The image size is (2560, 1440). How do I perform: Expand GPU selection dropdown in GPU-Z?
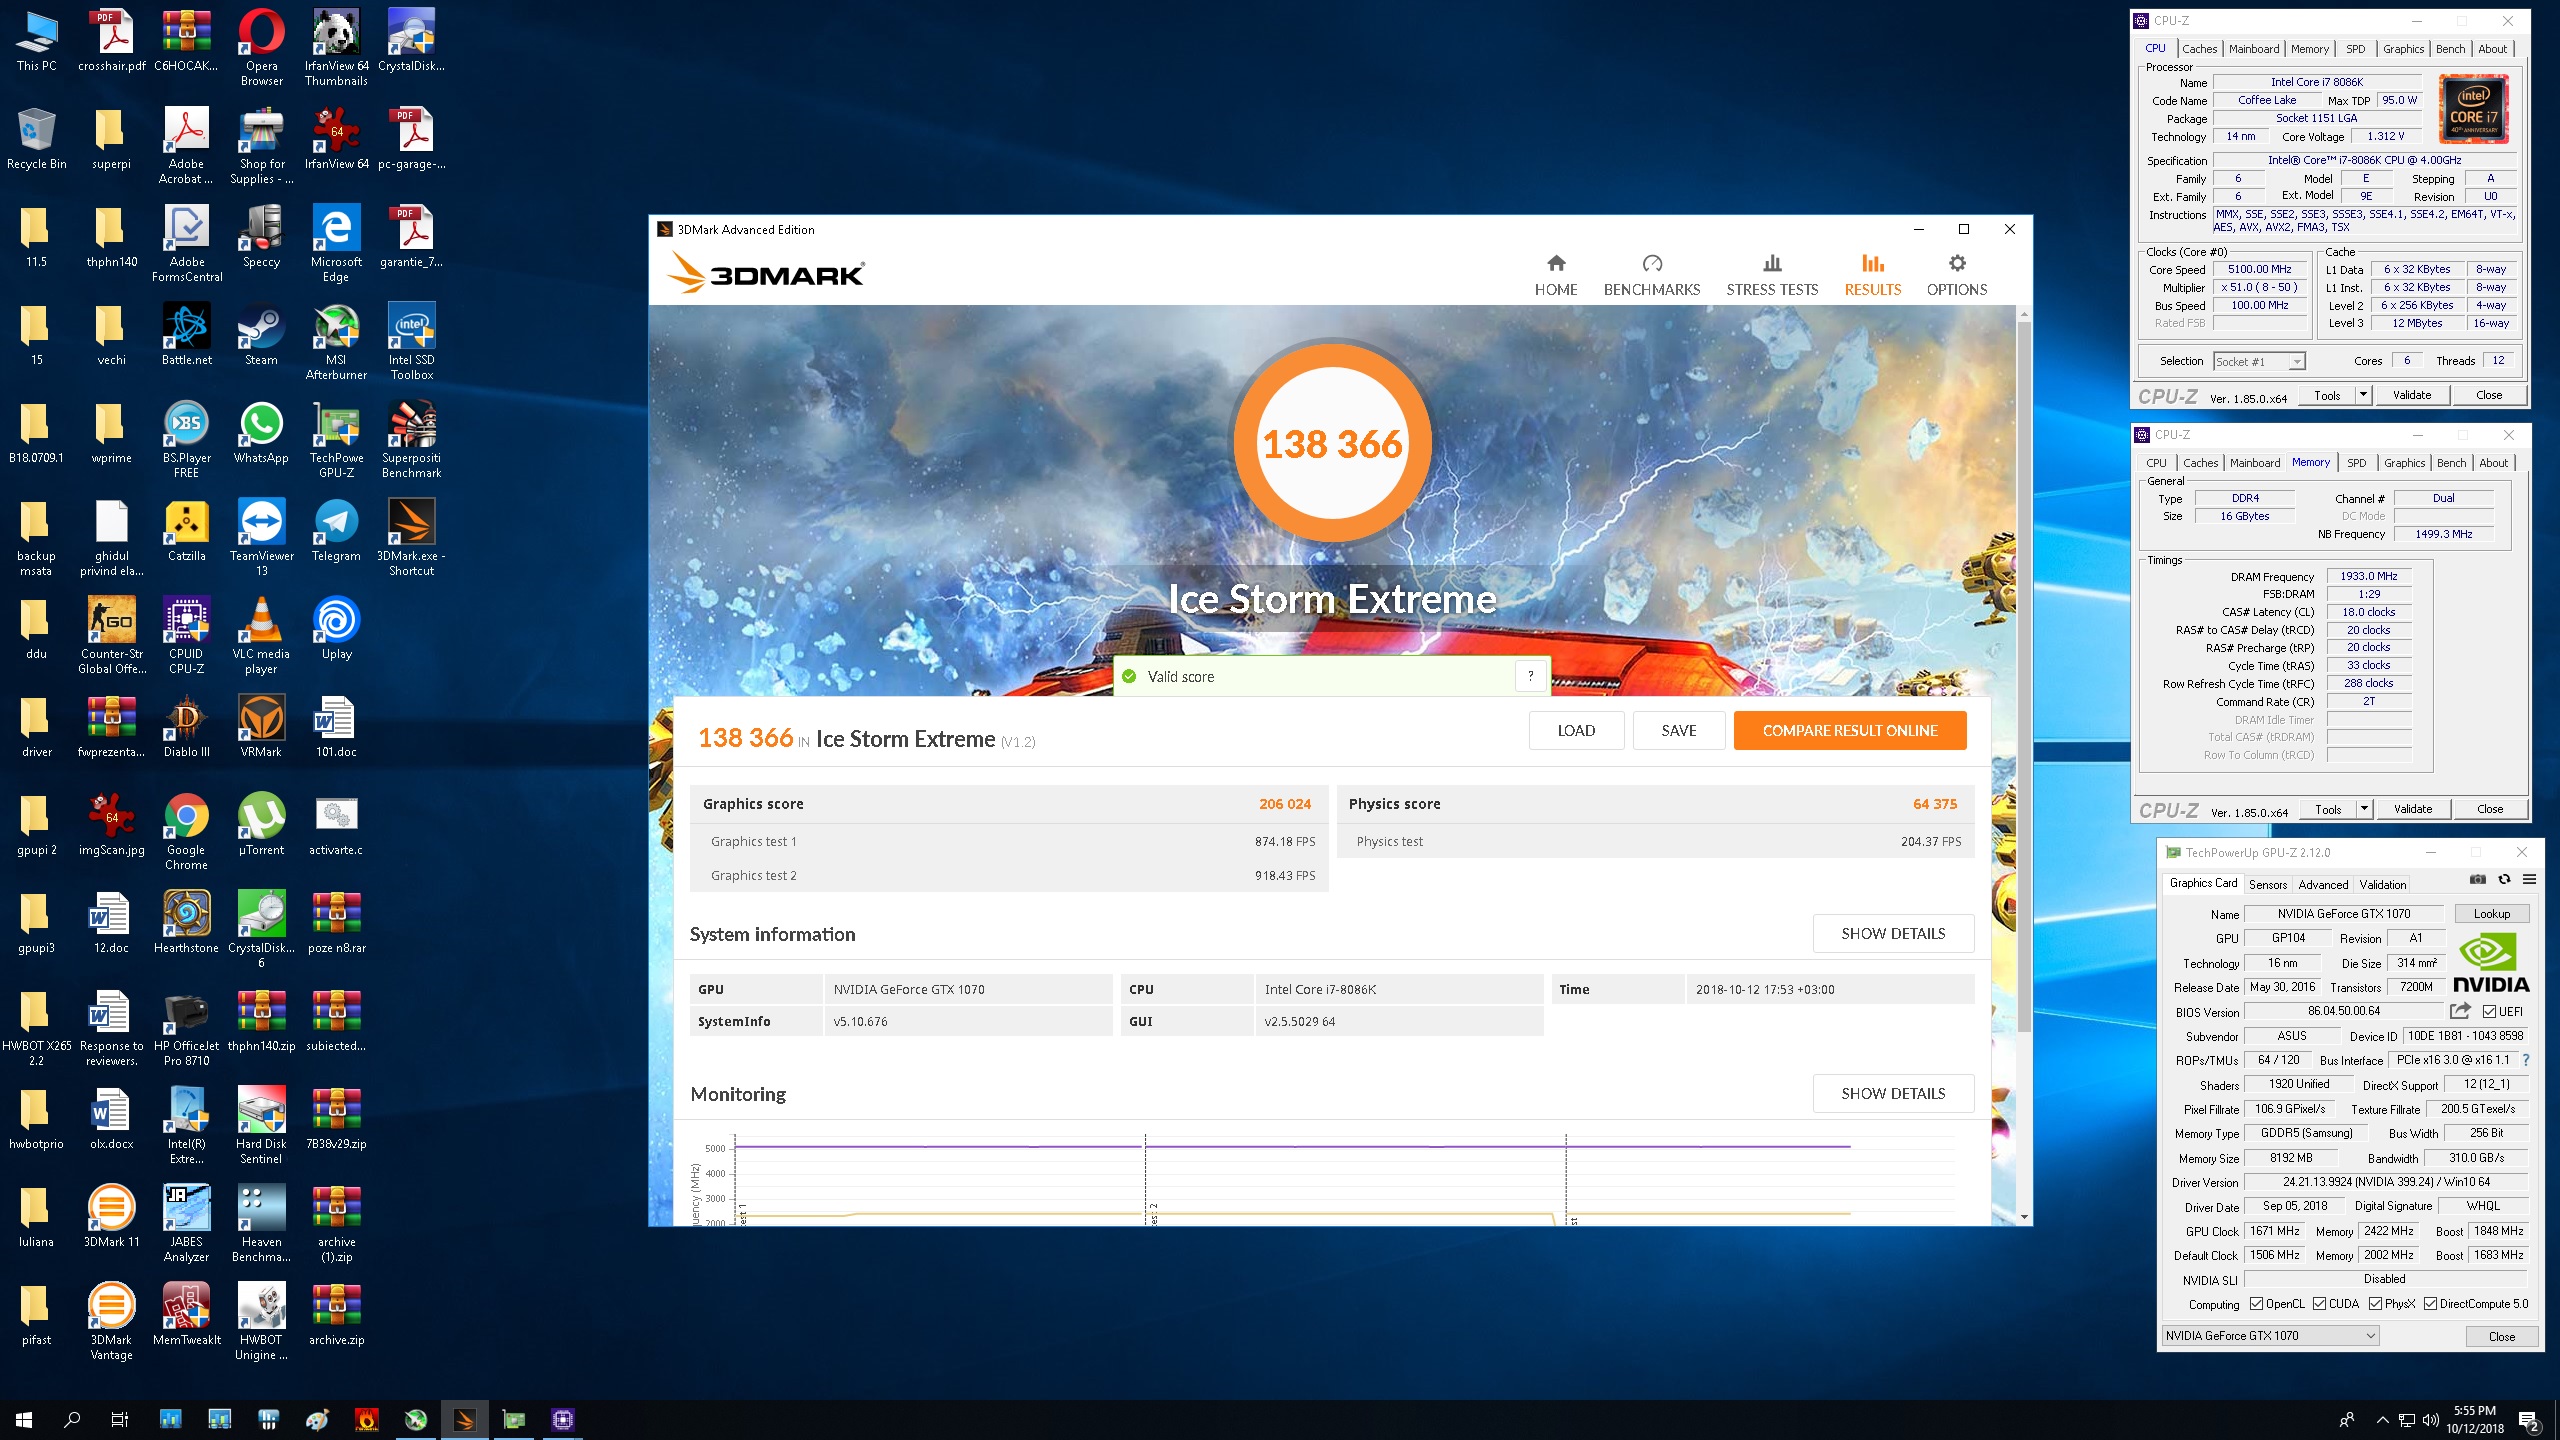pos(2270,1335)
